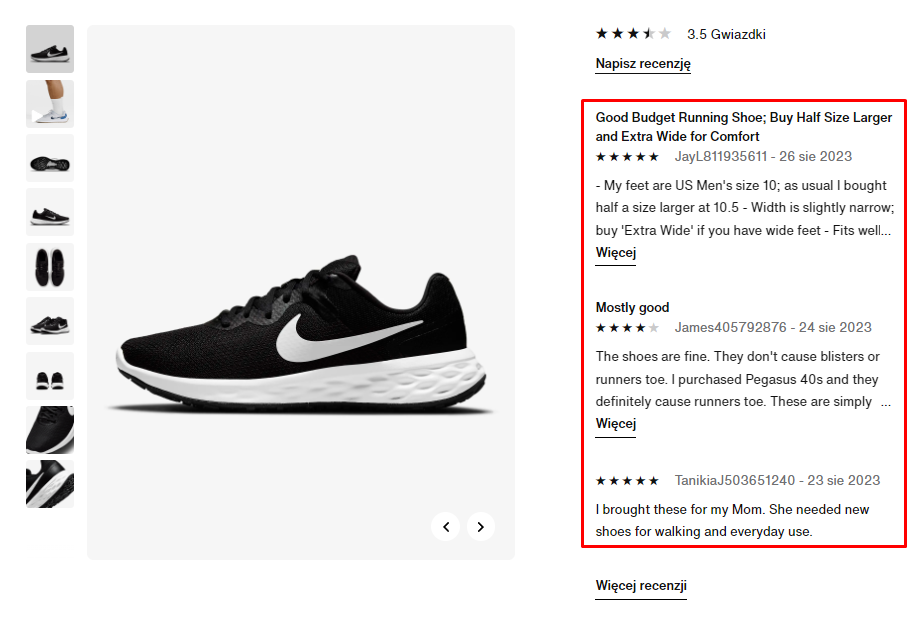
Task: Click the 3.5 star rating icons
Action: tap(633, 34)
